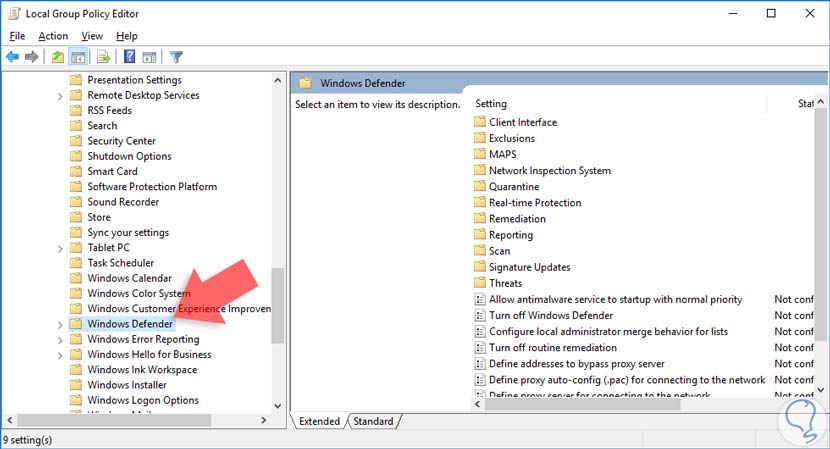Viewport: 830px width, 449px height.
Task: Click the Turn off routine remediation policy icon
Action: [x=480, y=348]
